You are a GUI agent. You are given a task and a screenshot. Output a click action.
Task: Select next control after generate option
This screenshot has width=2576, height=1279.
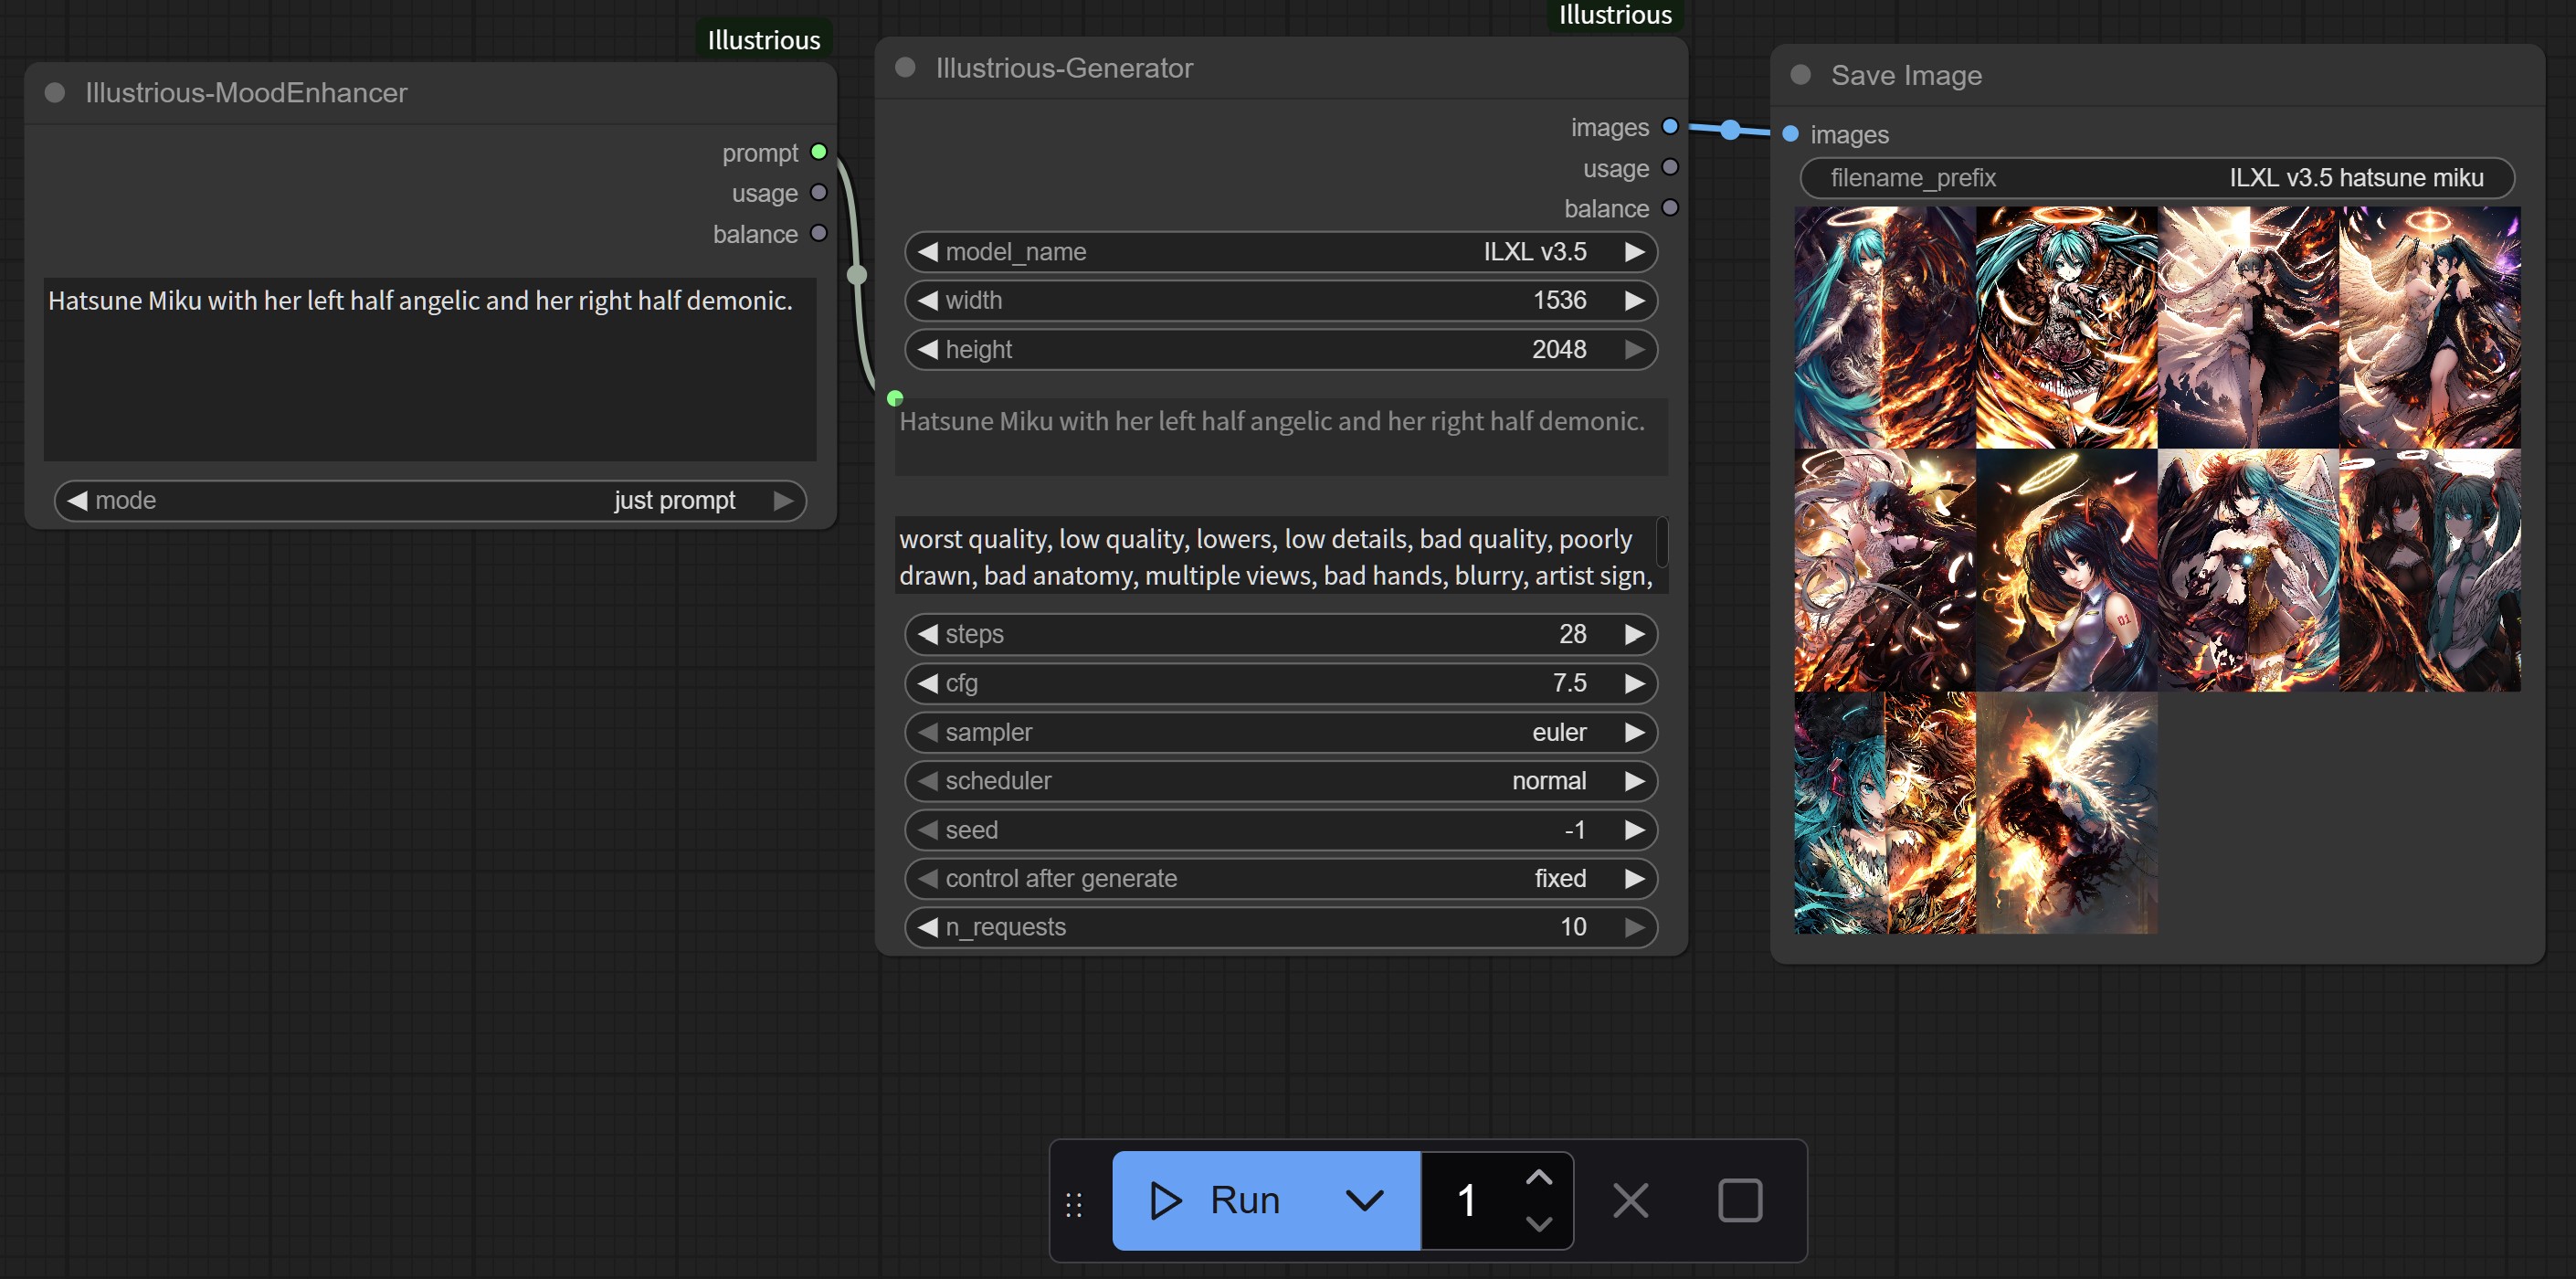click(x=1634, y=878)
